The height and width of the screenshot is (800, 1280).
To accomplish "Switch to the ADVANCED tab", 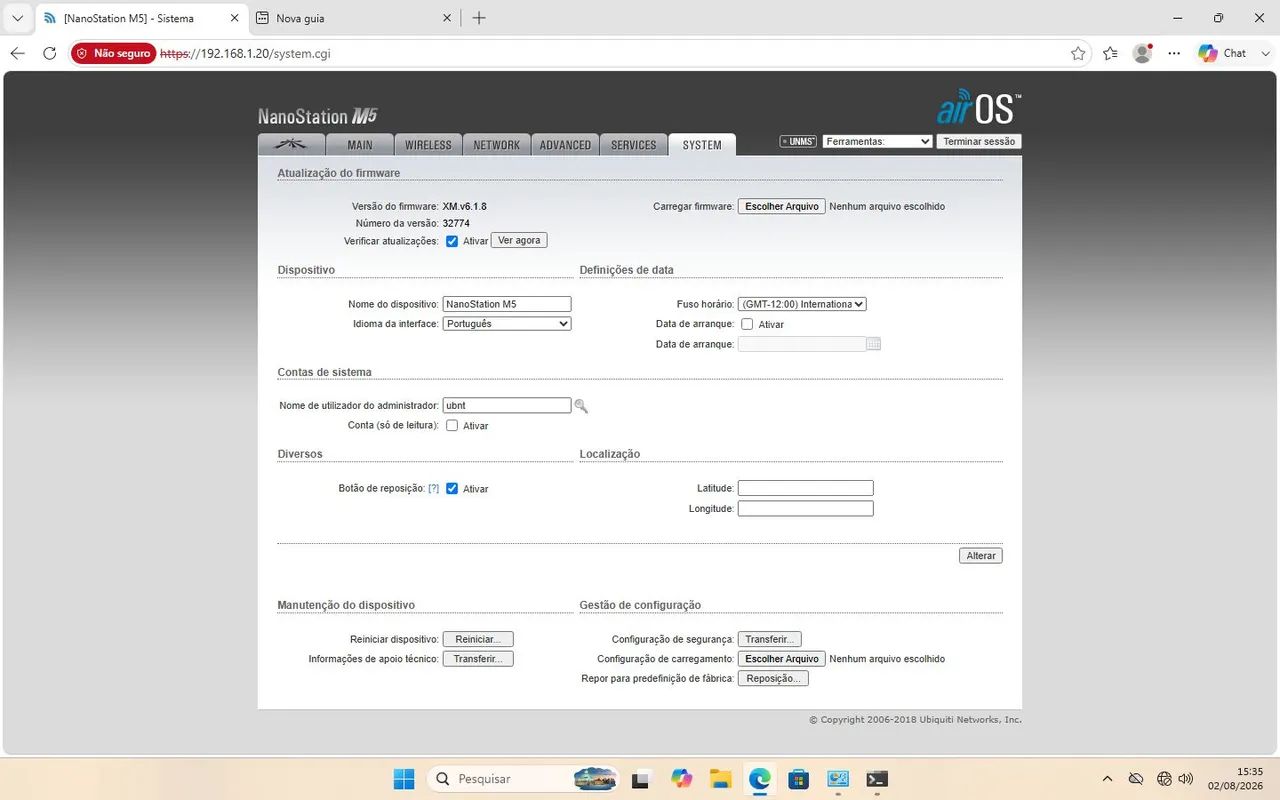I will tap(565, 145).
